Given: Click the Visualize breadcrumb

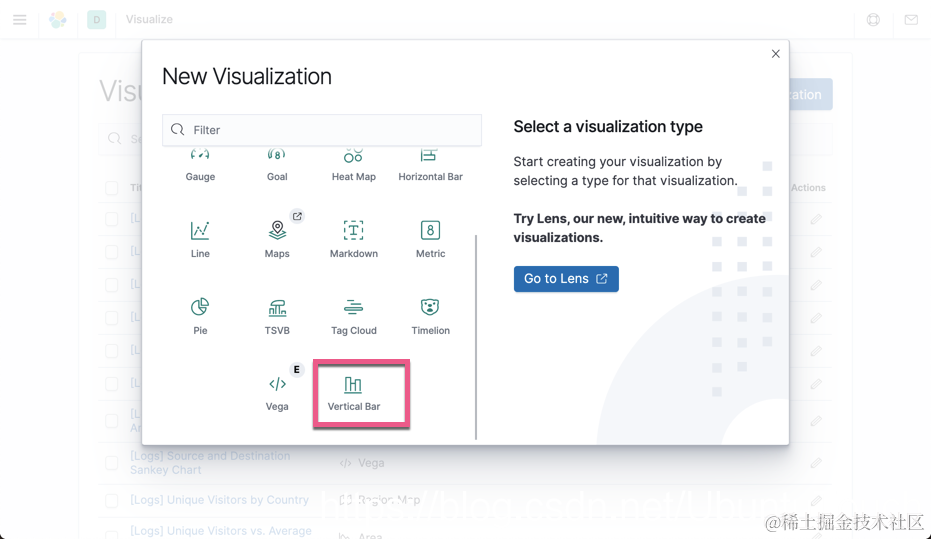Looking at the screenshot, I should tap(149, 20).
